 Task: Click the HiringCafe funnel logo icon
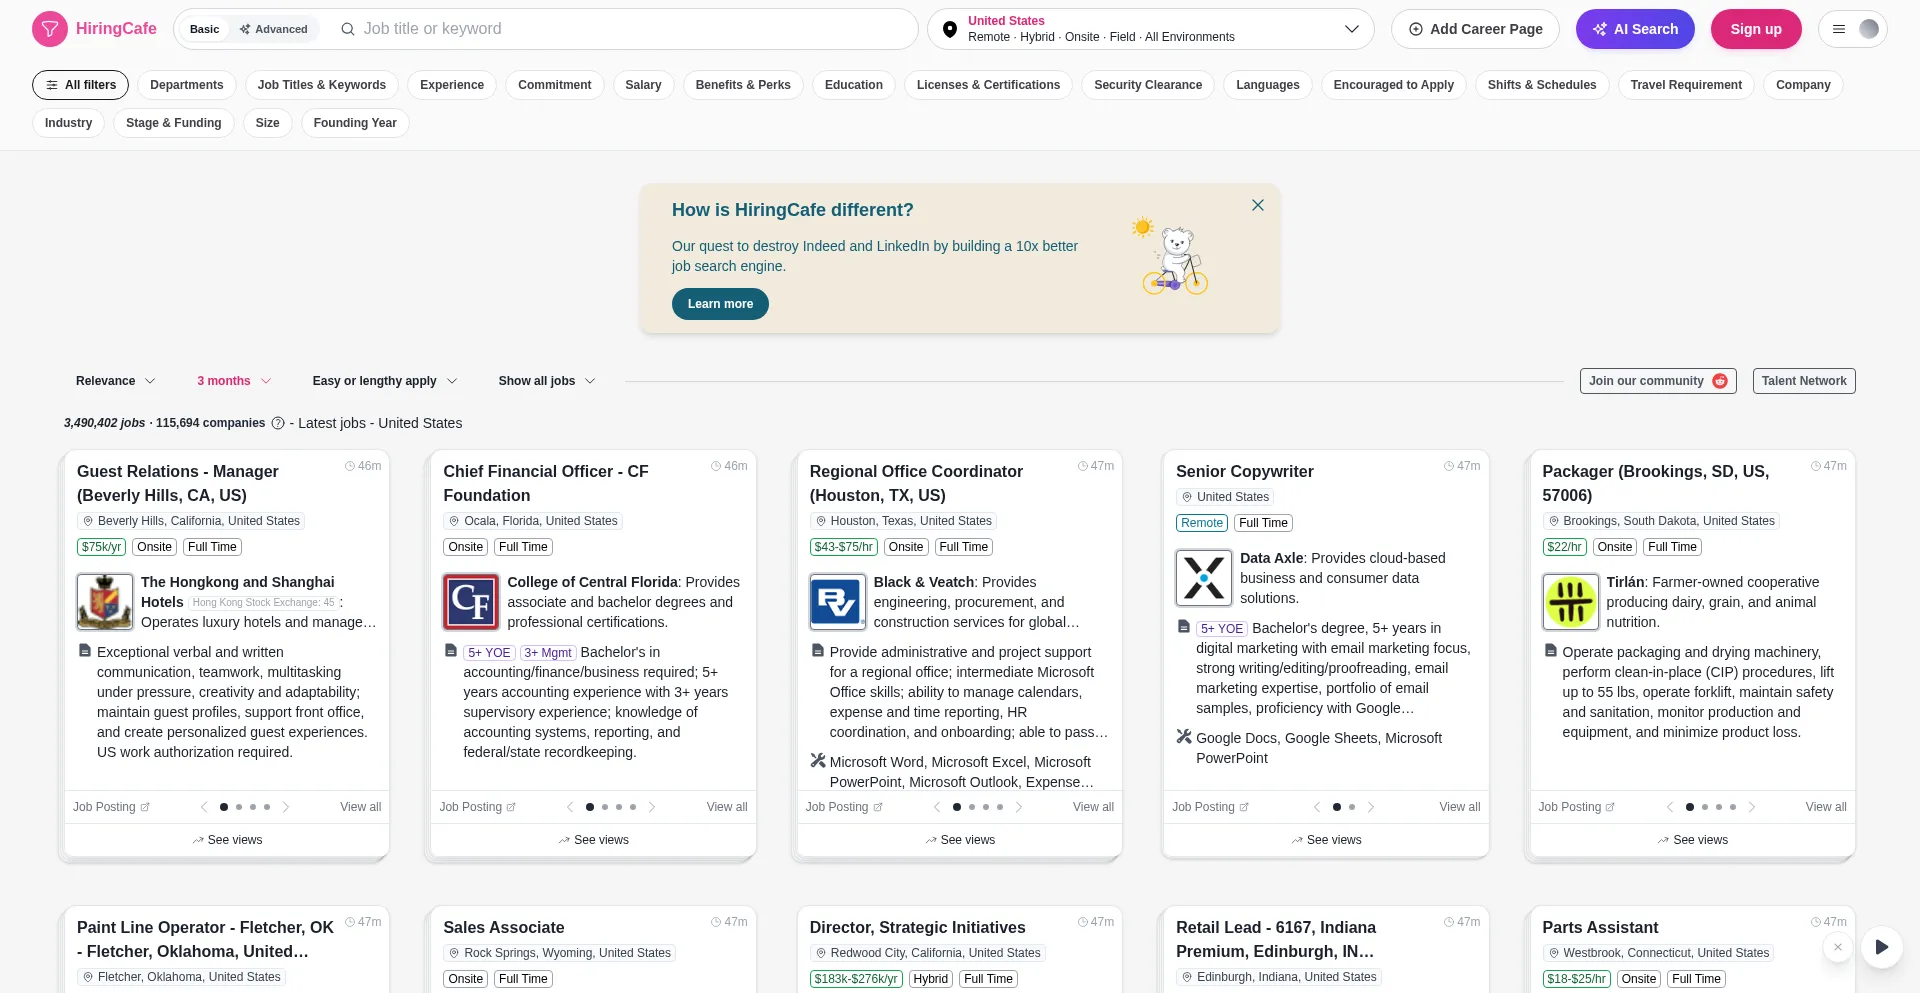(50, 29)
